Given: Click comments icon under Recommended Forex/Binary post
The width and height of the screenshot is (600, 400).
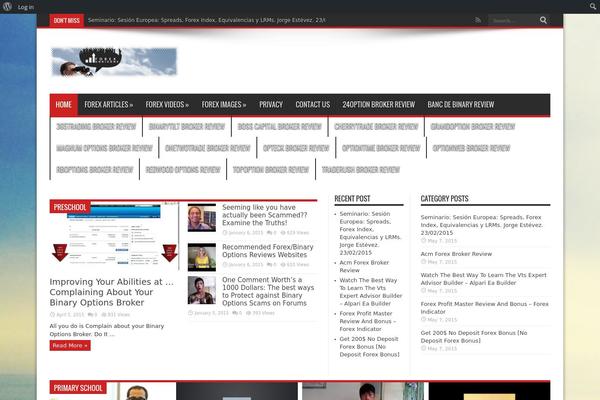Looking at the screenshot, I should pos(269,264).
